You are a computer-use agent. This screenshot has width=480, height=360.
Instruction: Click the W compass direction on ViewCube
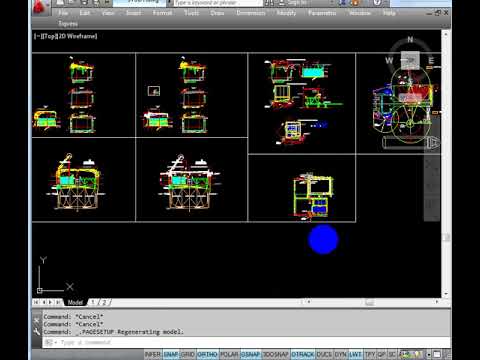pos(389,60)
